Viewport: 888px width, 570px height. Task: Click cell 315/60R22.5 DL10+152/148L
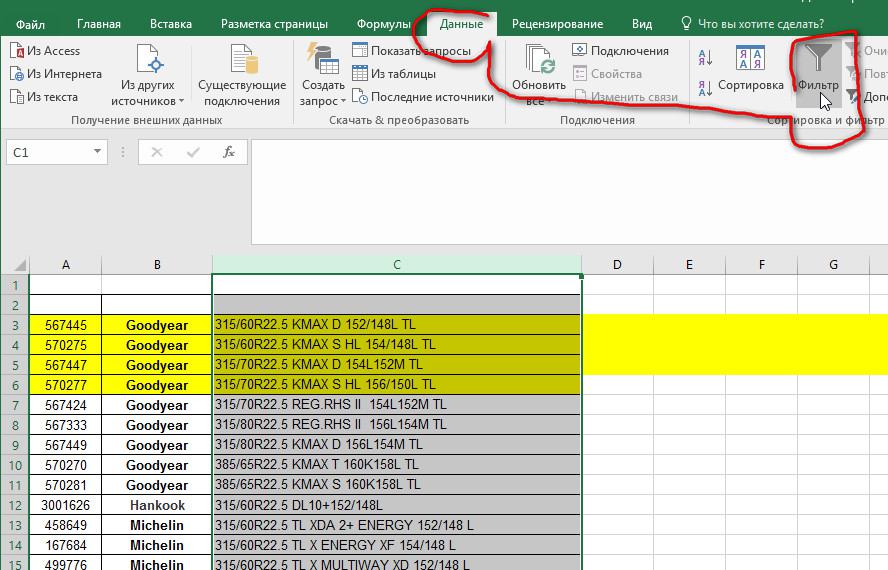[396, 505]
